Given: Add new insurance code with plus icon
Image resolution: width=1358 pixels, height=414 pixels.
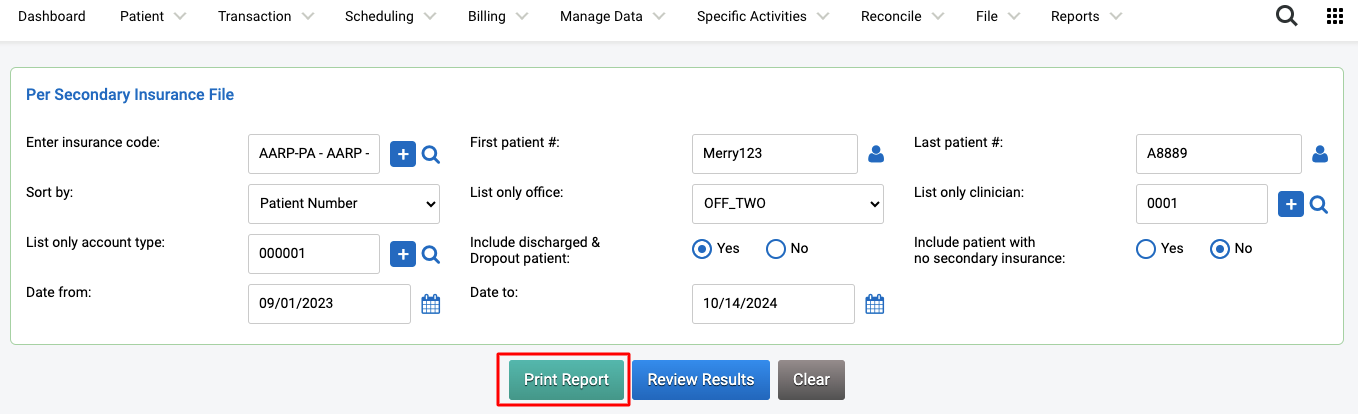Looking at the screenshot, I should coord(403,154).
